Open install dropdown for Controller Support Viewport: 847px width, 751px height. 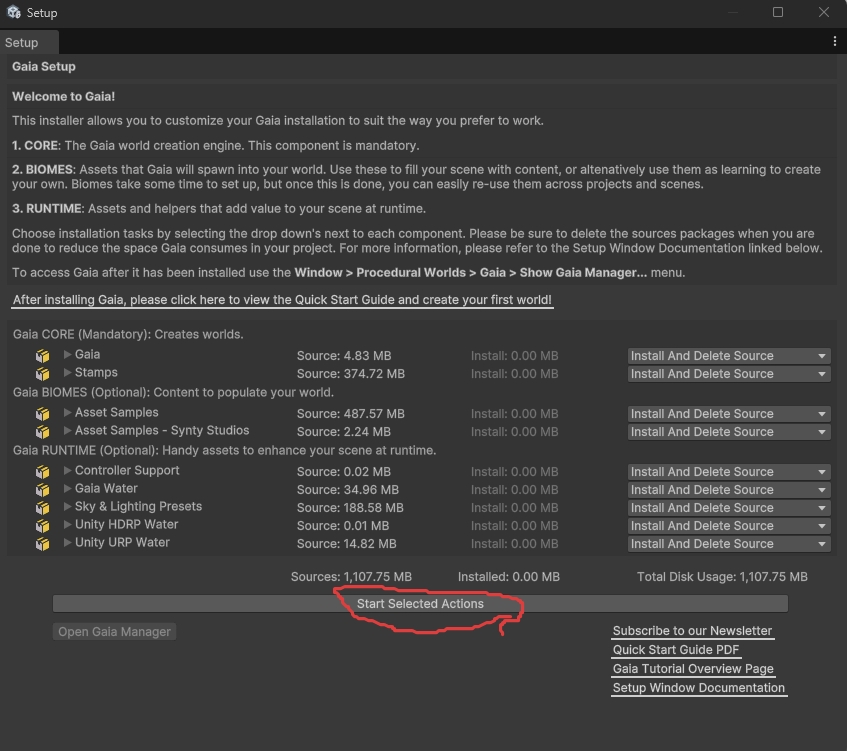click(x=729, y=472)
